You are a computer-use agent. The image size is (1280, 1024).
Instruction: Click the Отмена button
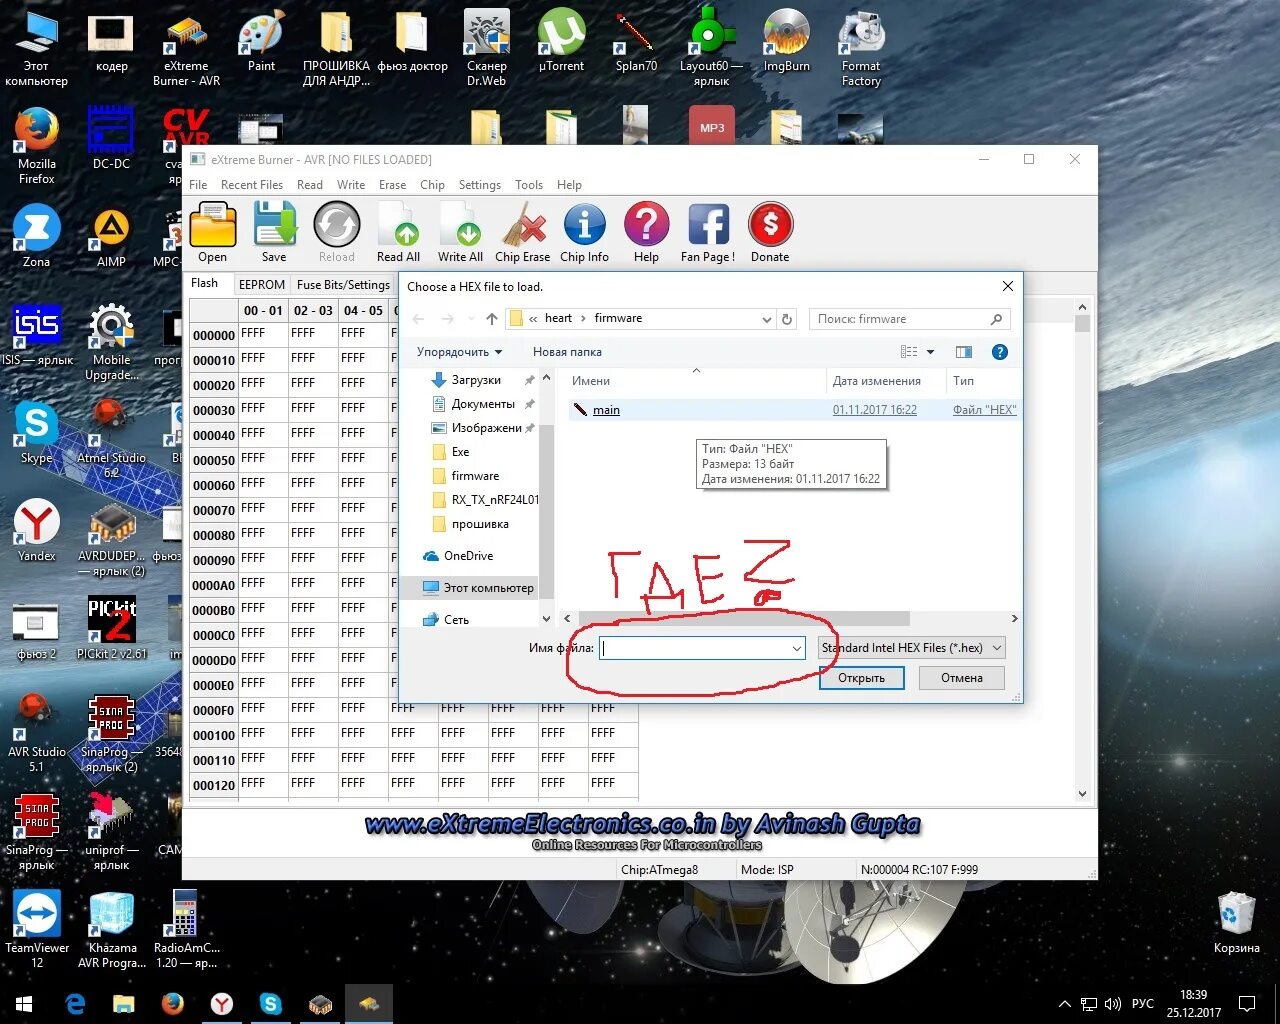[x=962, y=678]
